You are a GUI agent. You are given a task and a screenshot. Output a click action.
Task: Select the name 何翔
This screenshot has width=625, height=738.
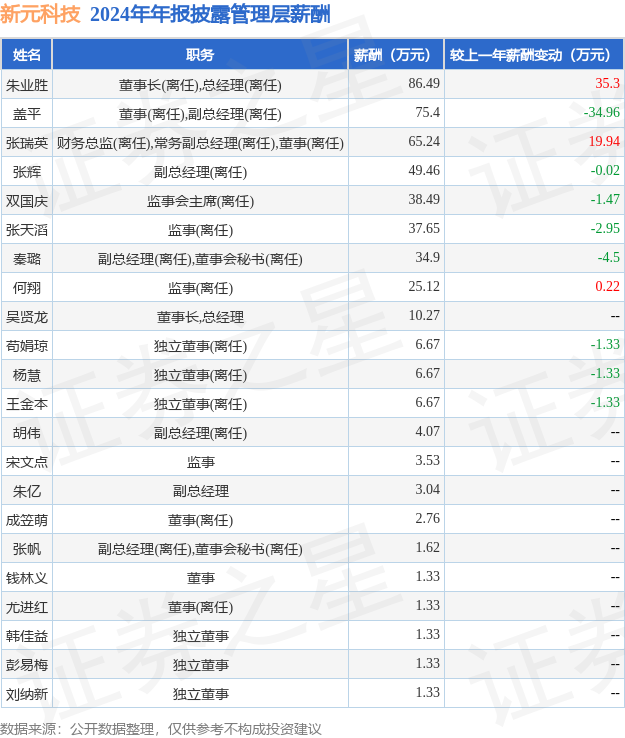point(27,288)
